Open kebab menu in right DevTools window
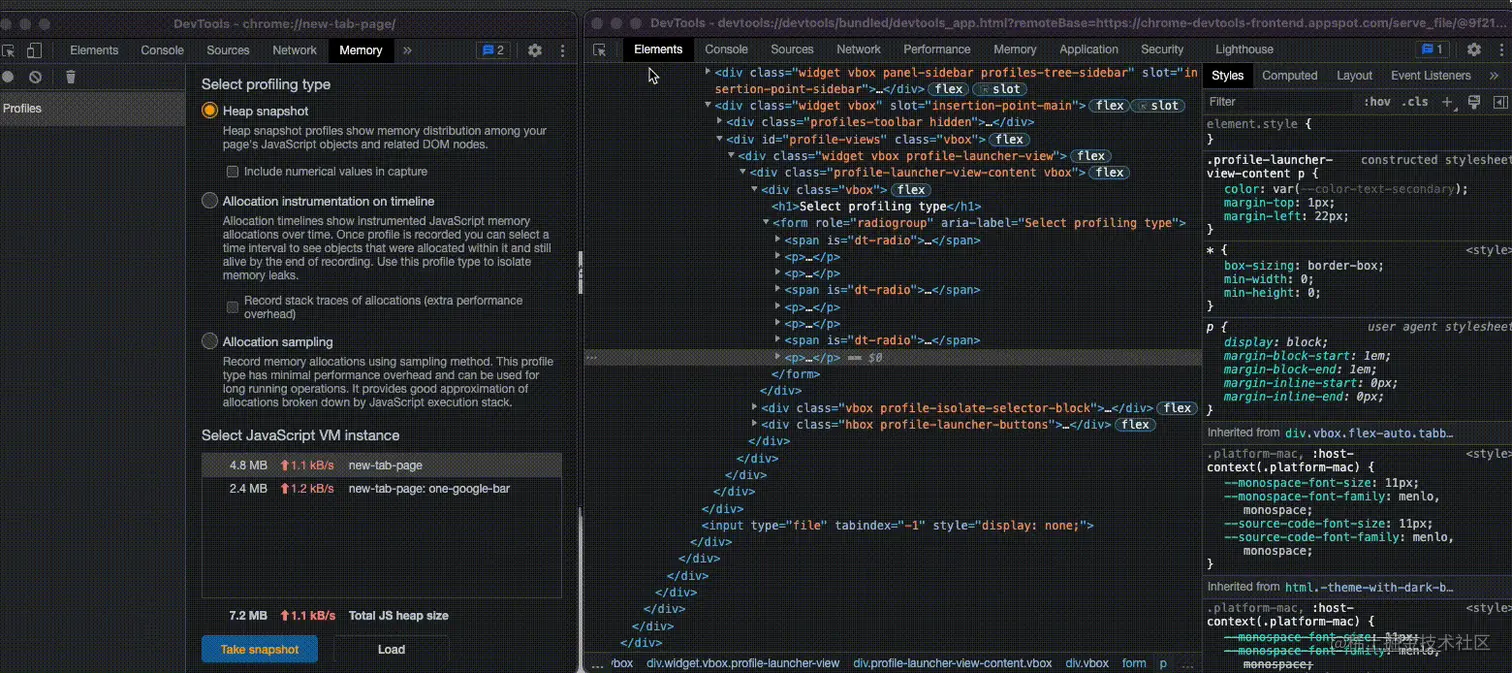Image resolution: width=1512 pixels, height=673 pixels. coord(1502,49)
